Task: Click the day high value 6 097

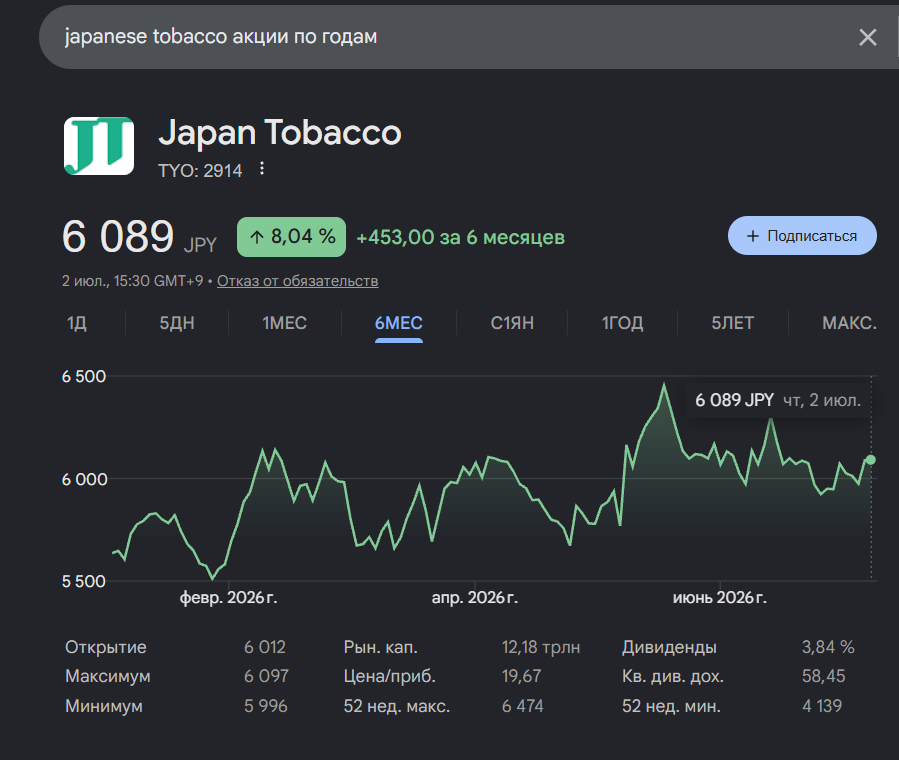Action: pyautogui.click(x=266, y=676)
